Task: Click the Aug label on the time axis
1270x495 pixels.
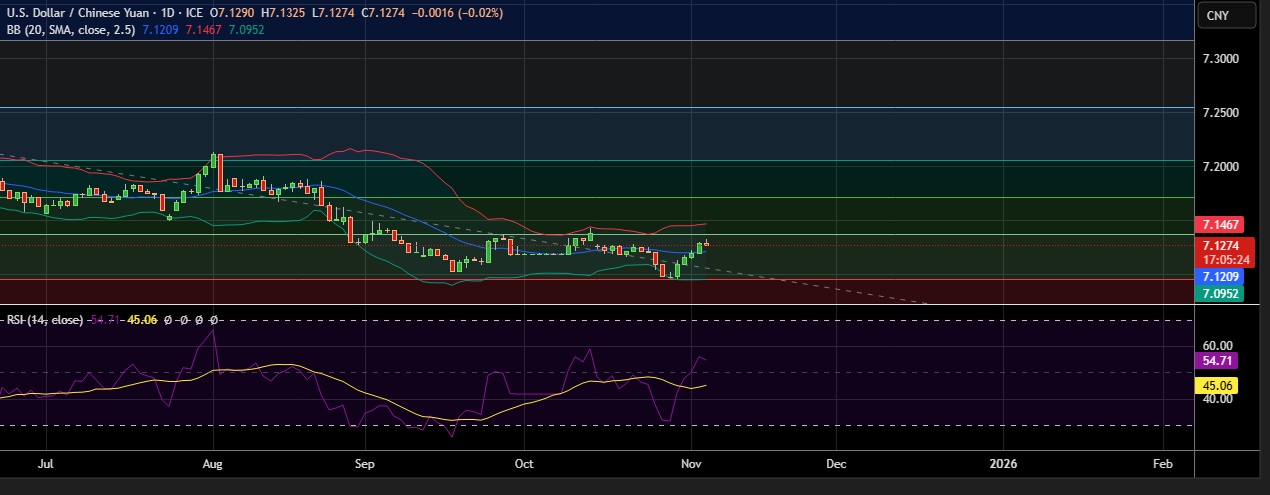Action: coord(211,465)
